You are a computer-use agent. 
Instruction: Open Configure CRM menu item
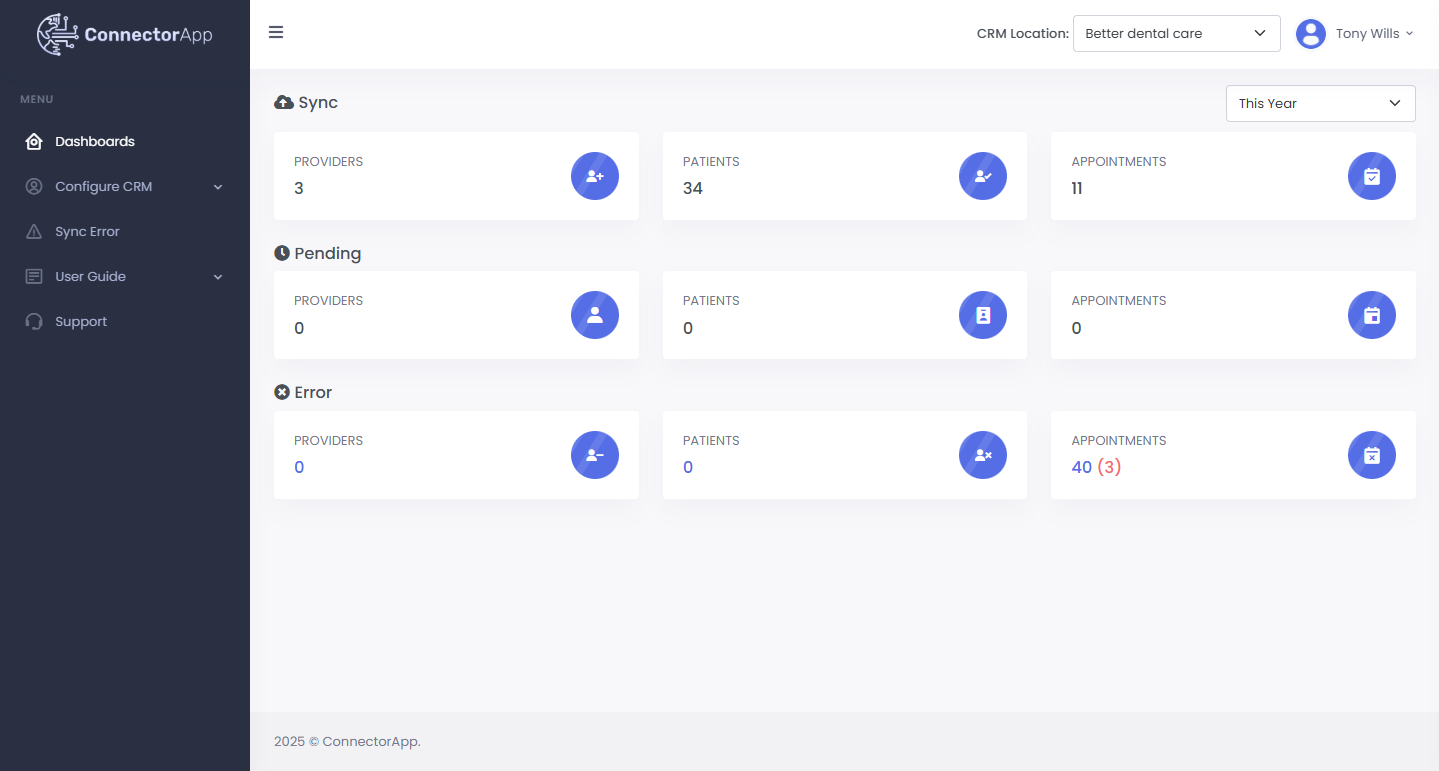(x=125, y=186)
